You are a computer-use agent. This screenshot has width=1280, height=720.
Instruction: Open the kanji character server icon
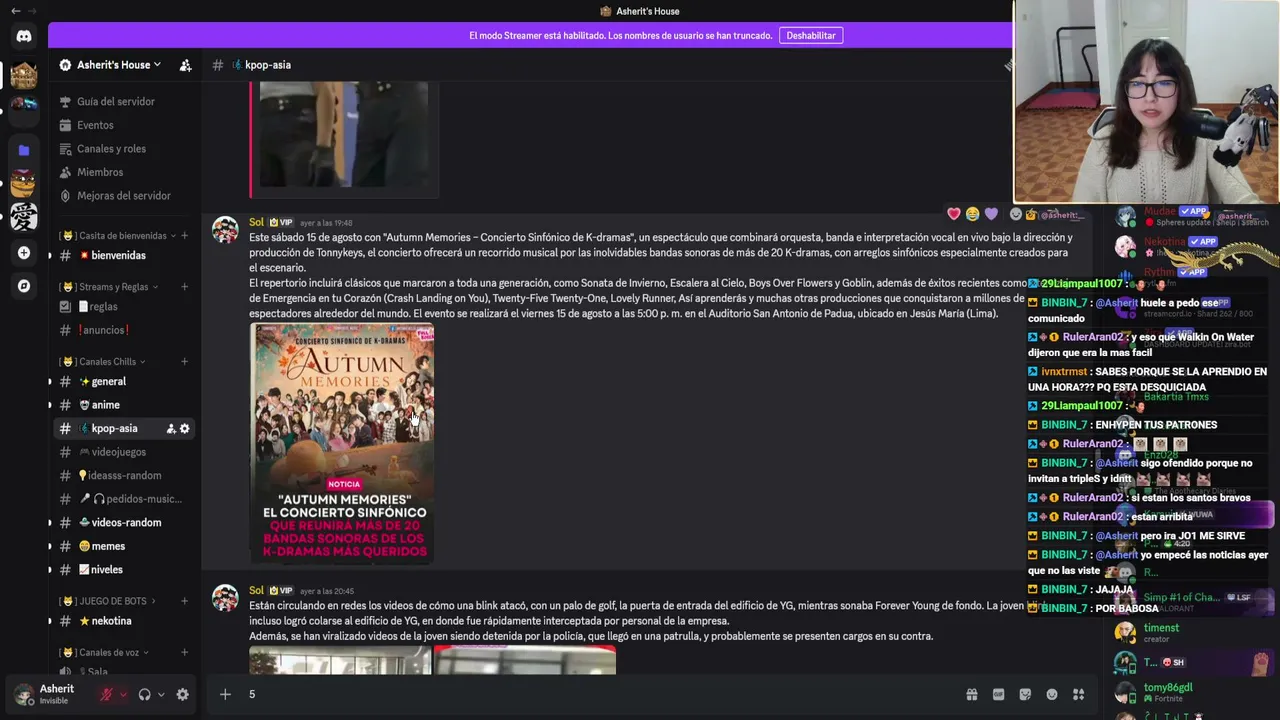[24, 217]
